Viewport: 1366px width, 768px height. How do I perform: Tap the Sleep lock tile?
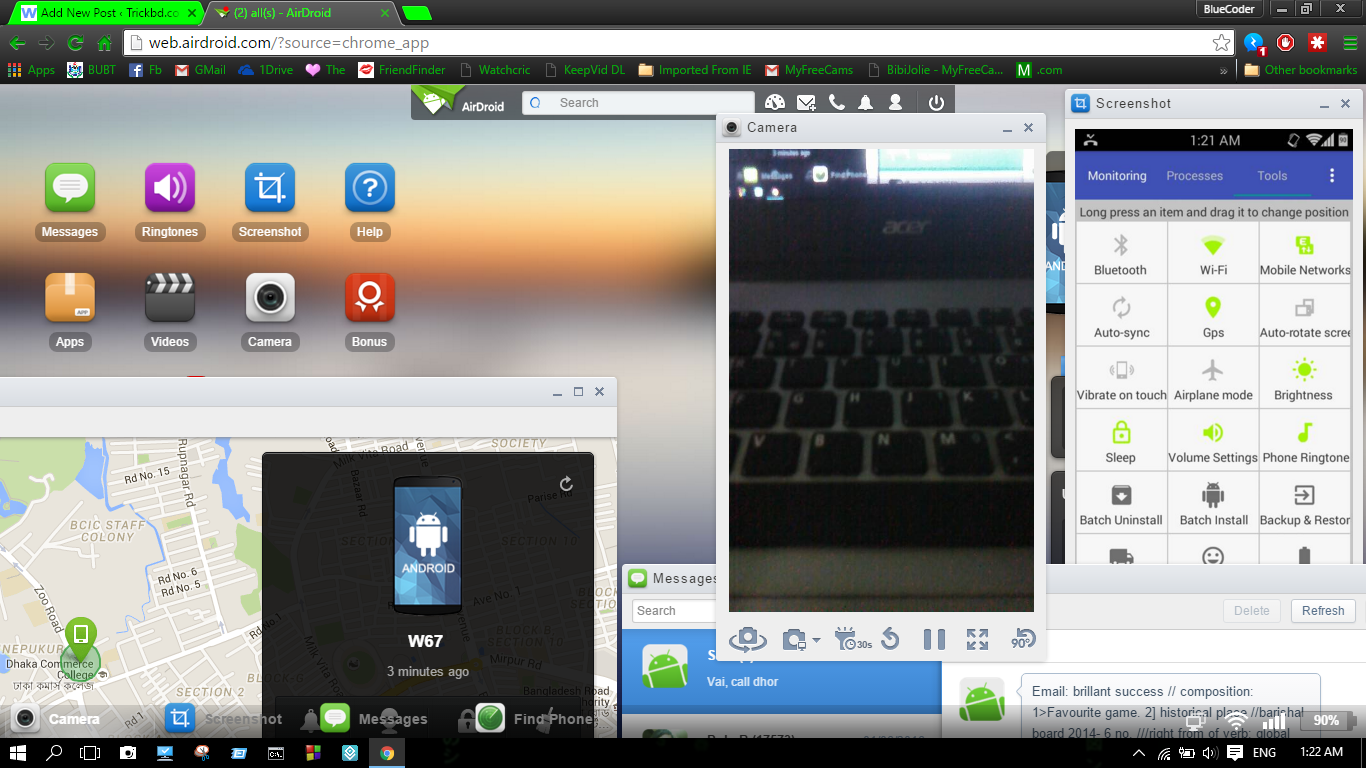pyautogui.click(x=1121, y=441)
